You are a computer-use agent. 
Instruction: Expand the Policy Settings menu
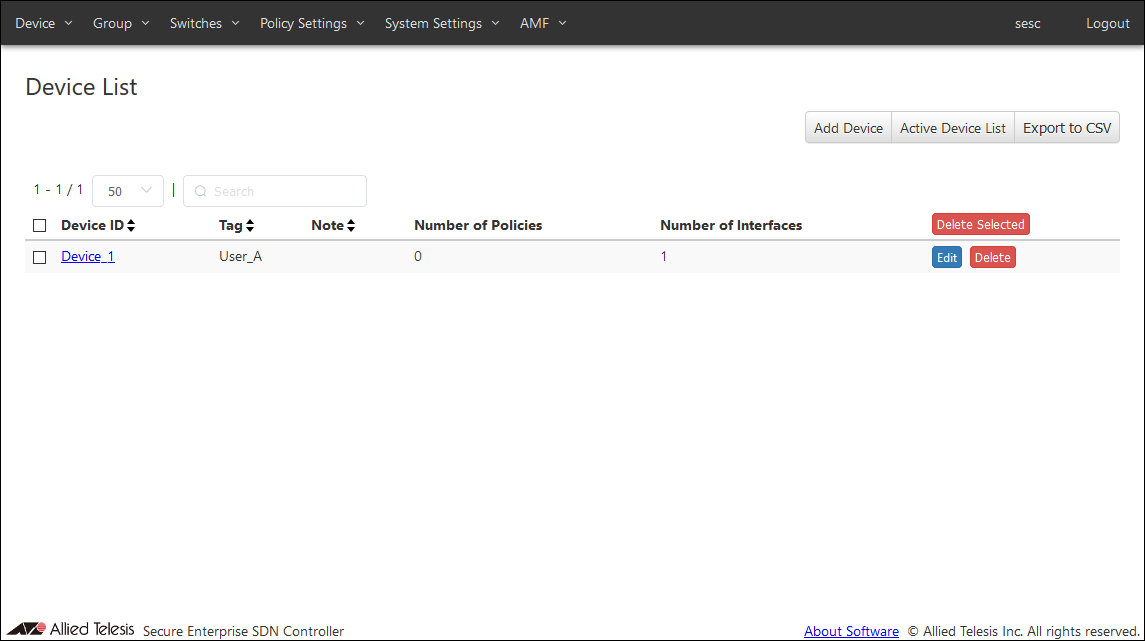coord(312,23)
